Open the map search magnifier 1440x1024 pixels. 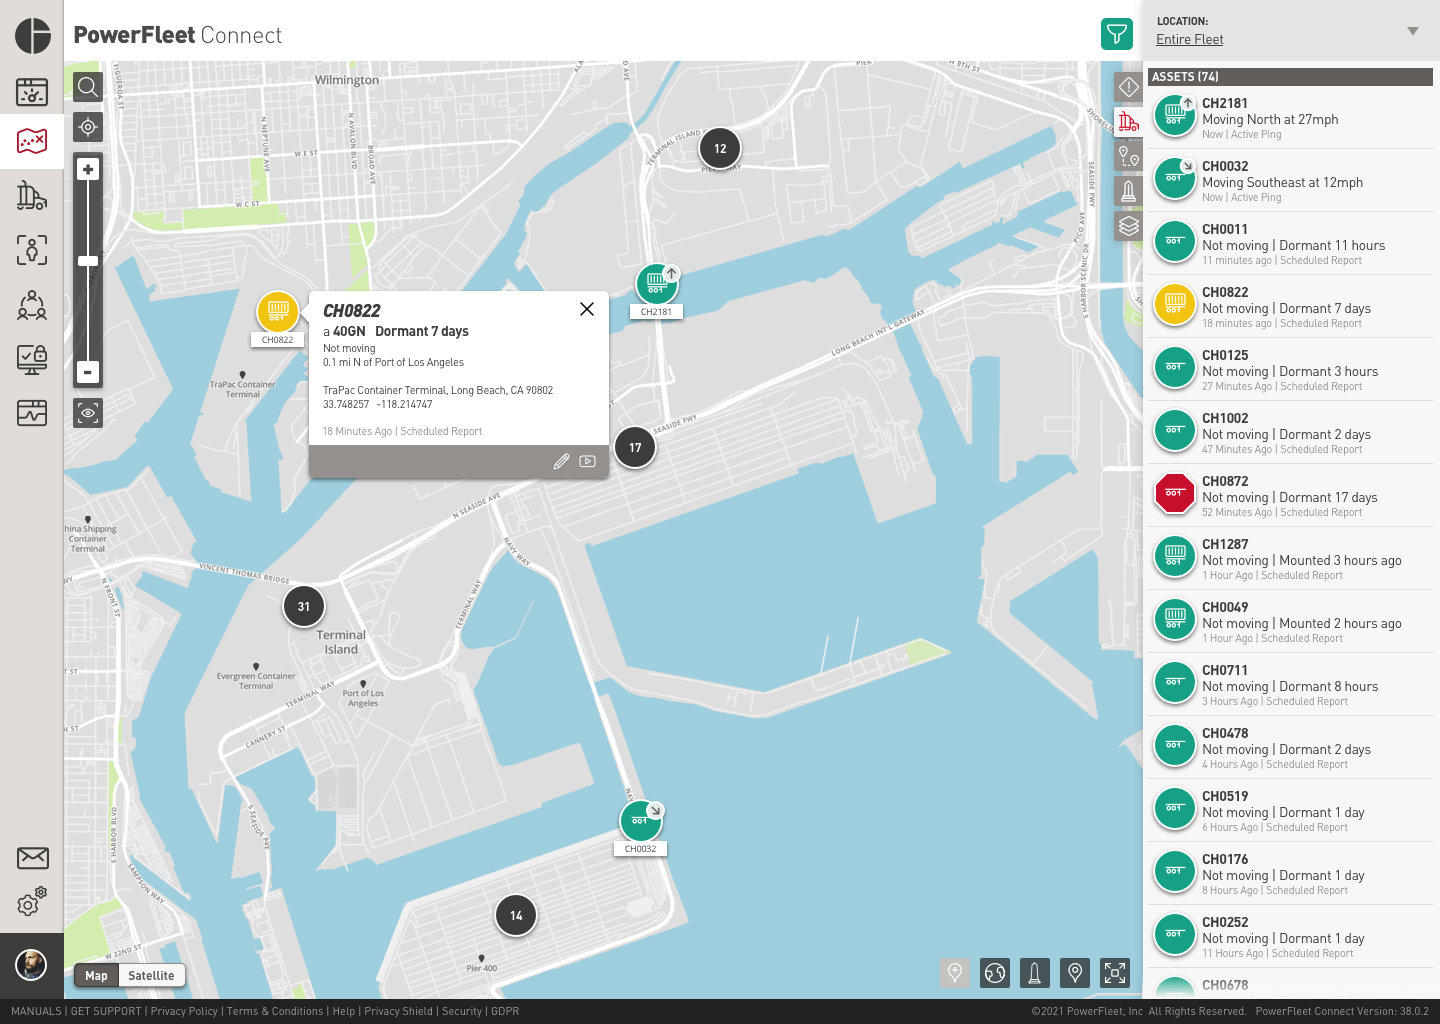click(x=88, y=87)
